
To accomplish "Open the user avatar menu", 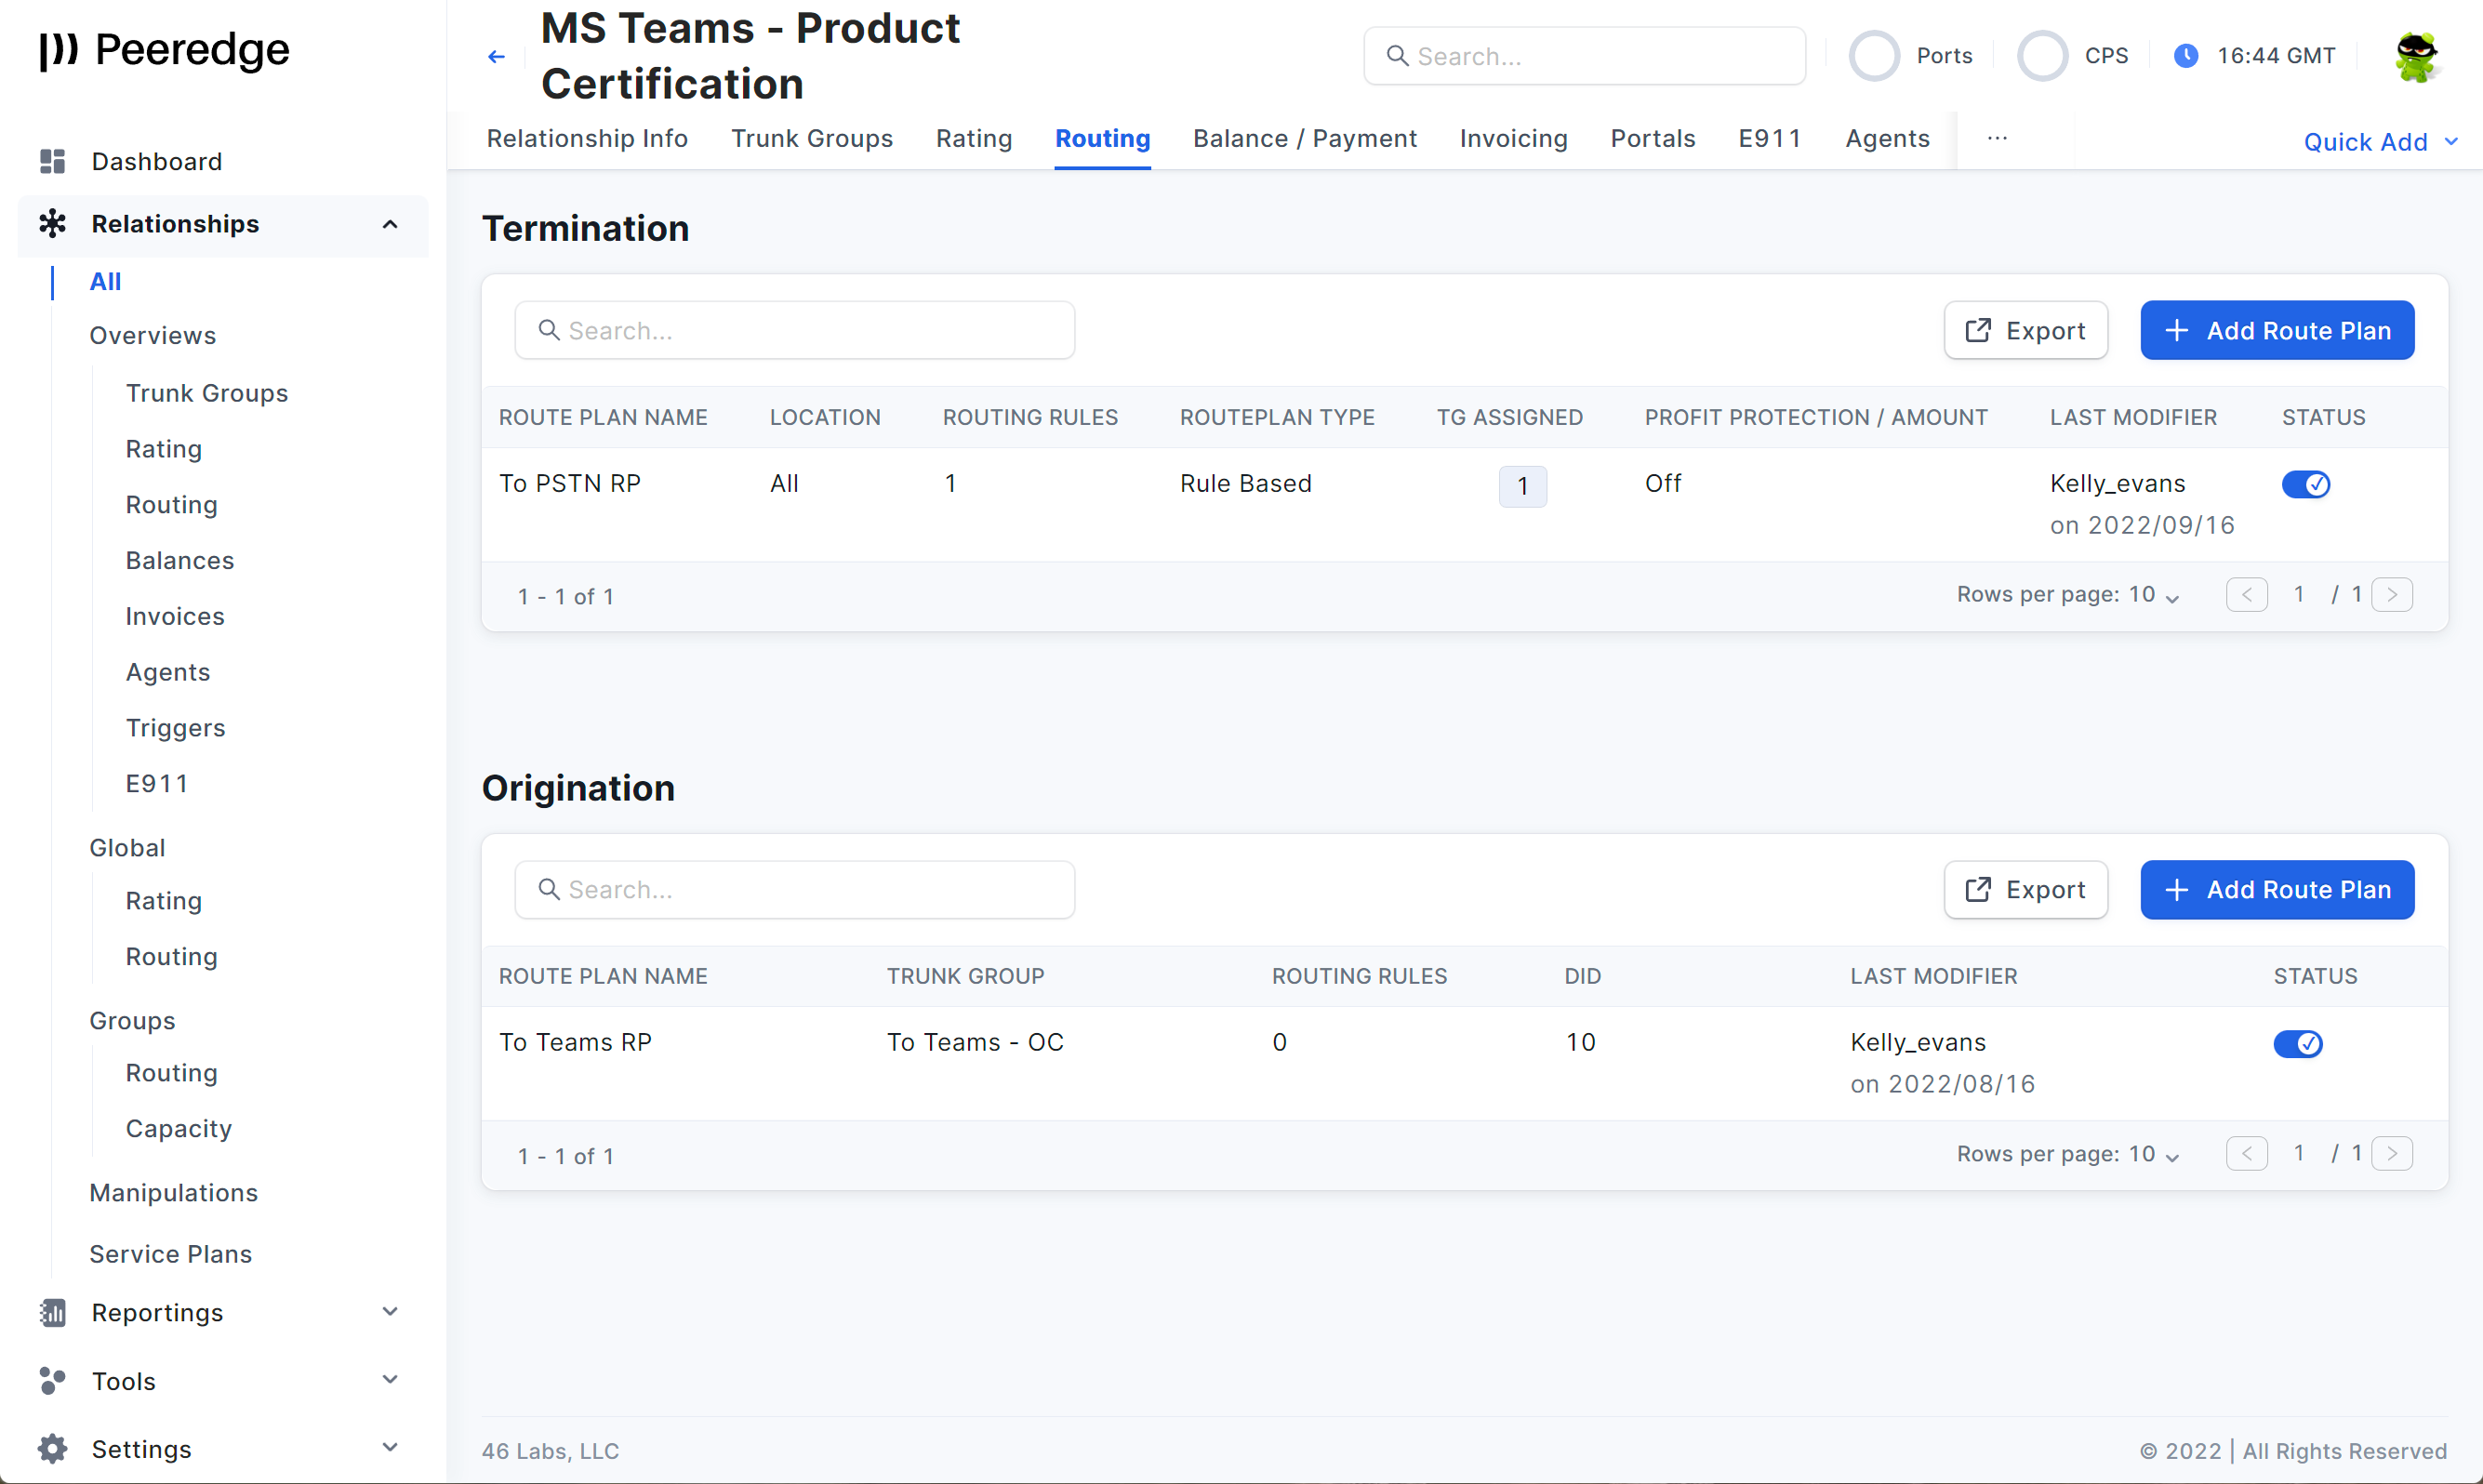I will pyautogui.click(x=2416, y=57).
